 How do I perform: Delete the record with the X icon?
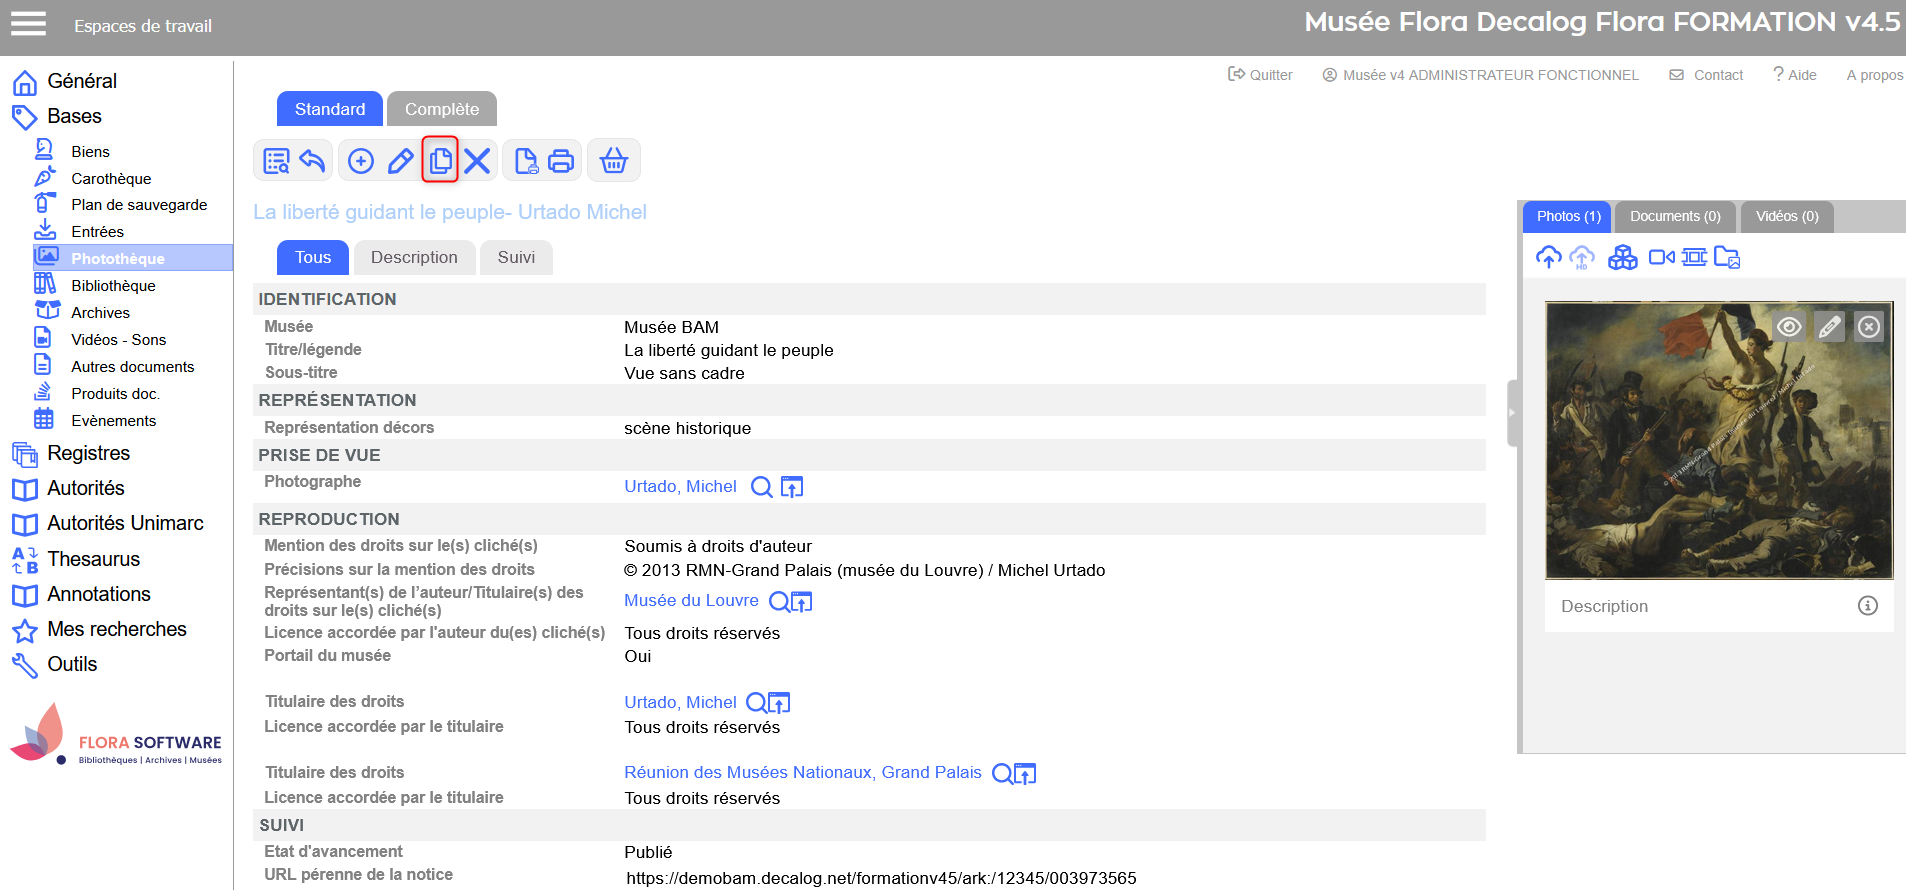[x=478, y=160]
